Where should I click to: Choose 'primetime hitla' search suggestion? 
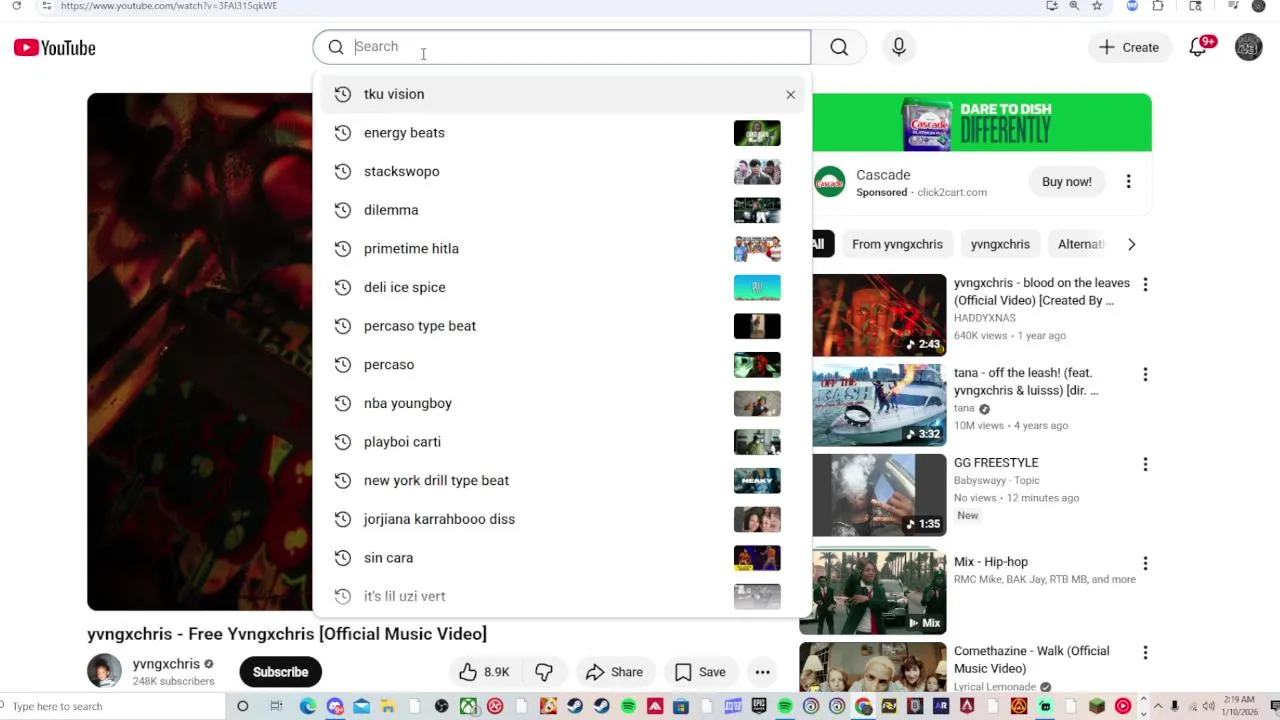[x=561, y=249]
